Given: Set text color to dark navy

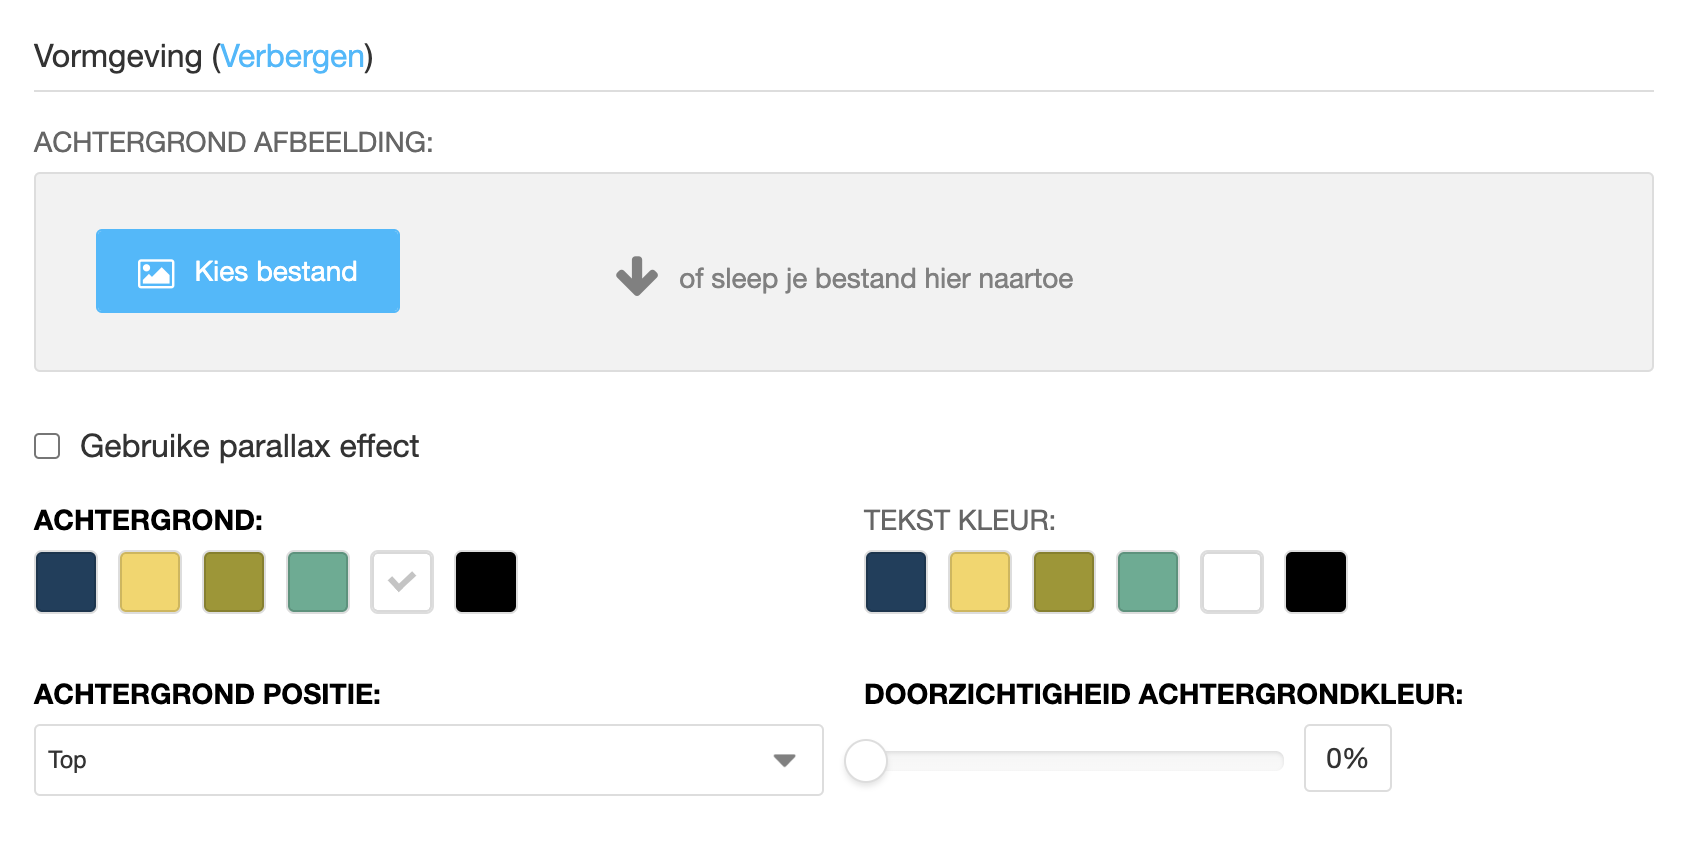Looking at the screenshot, I should [896, 582].
